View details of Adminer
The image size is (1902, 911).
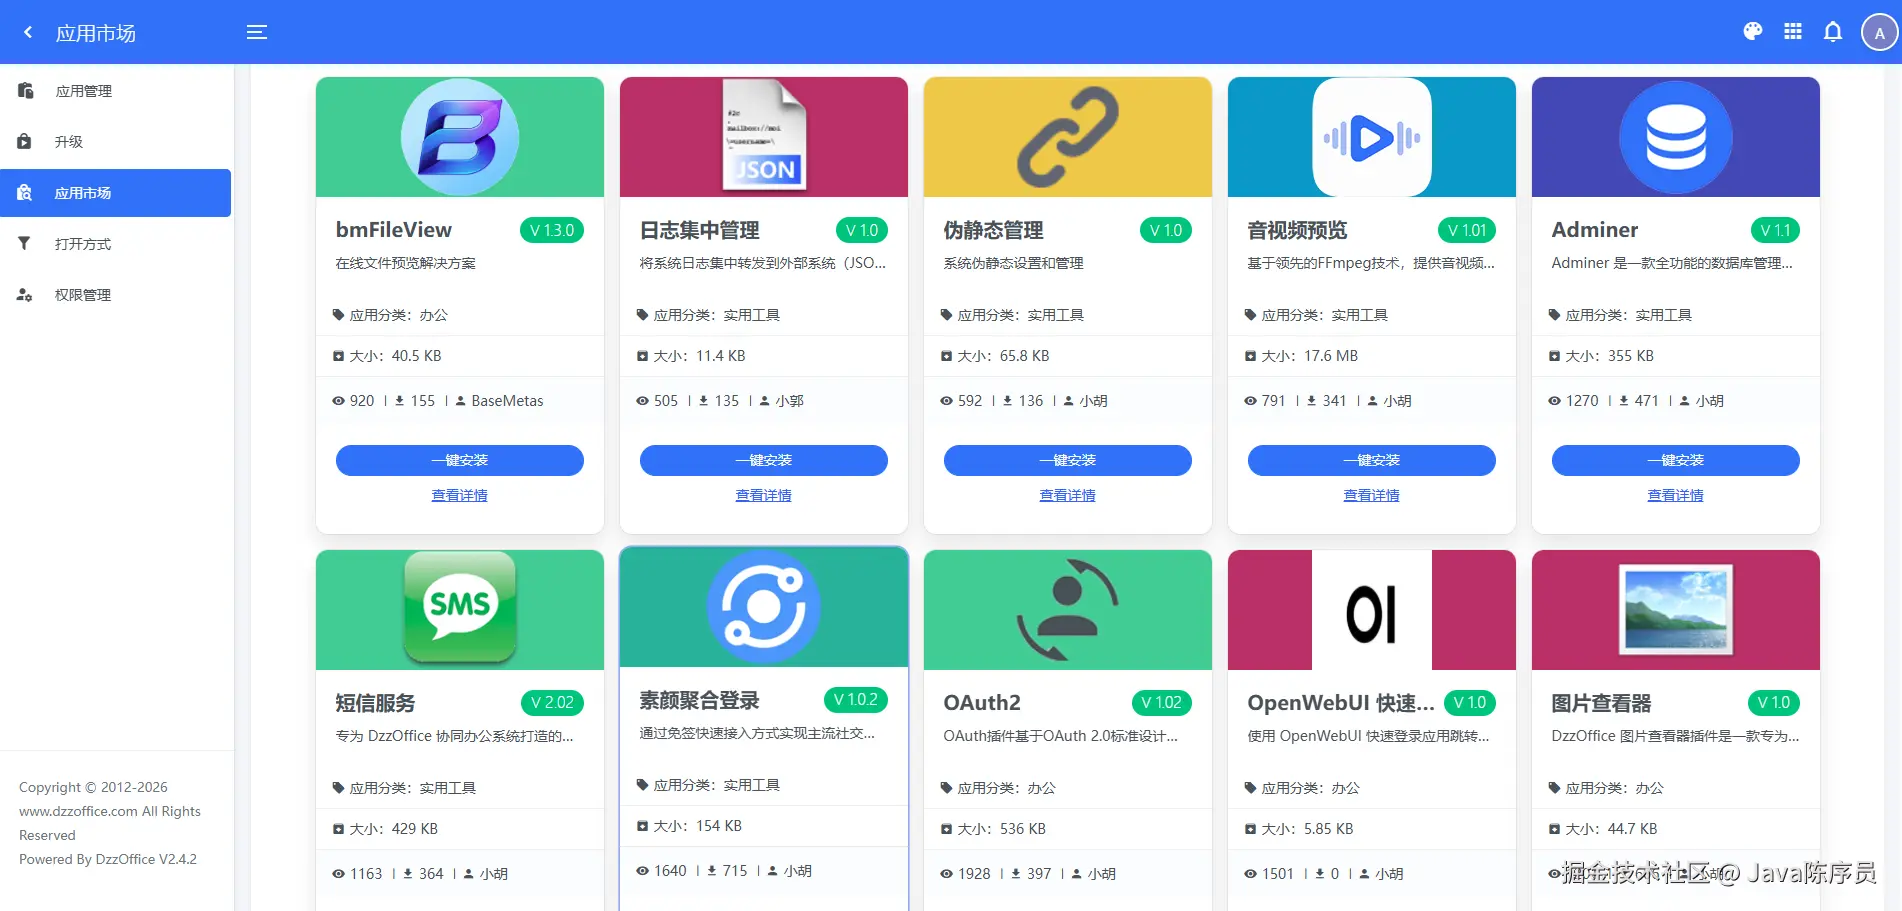(1676, 495)
